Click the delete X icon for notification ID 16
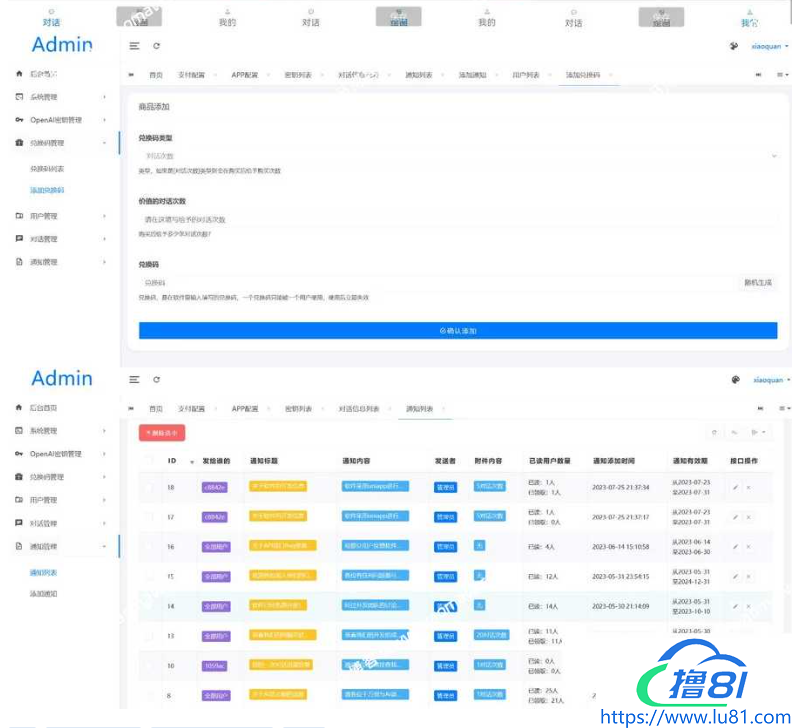The width and height of the screenshot is (796, 728). click(748, 547)
